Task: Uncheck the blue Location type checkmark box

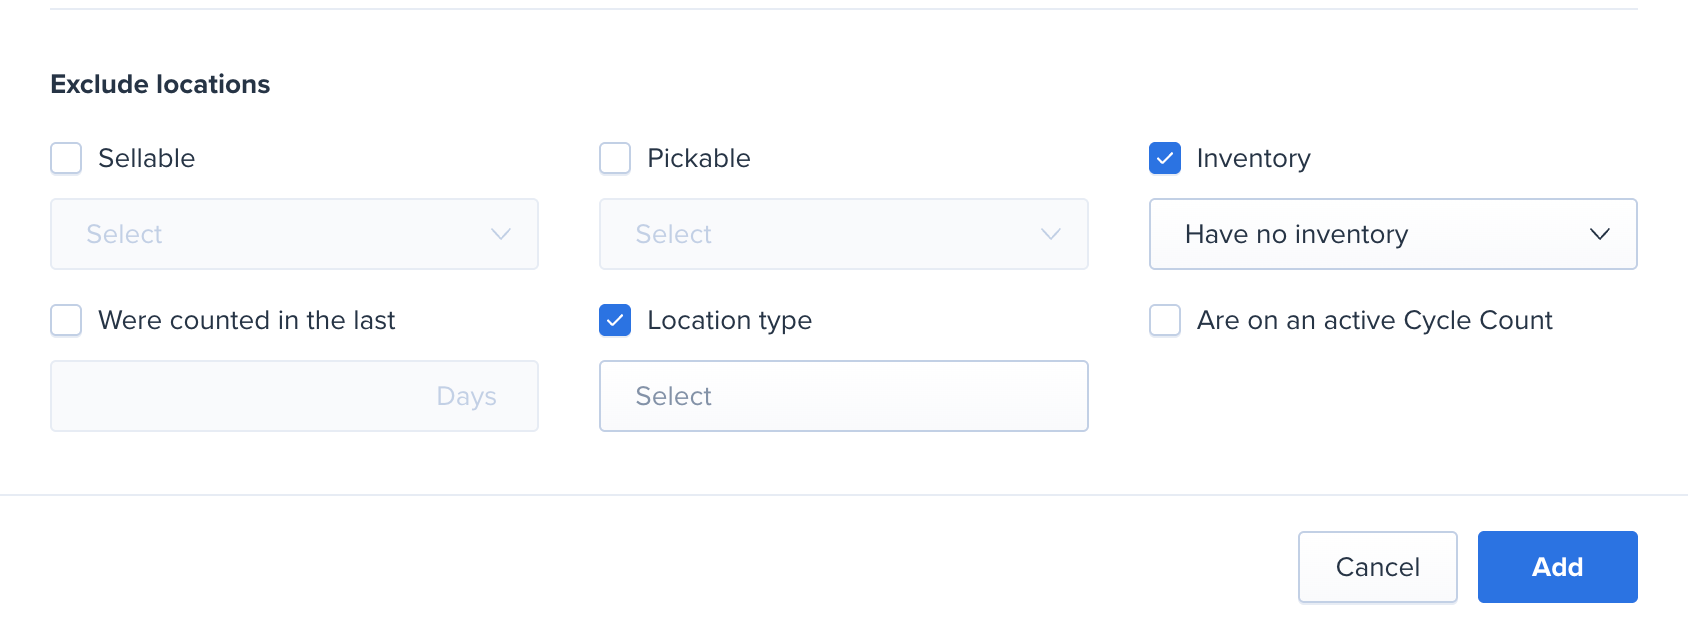Action: [x=615, y=320]
